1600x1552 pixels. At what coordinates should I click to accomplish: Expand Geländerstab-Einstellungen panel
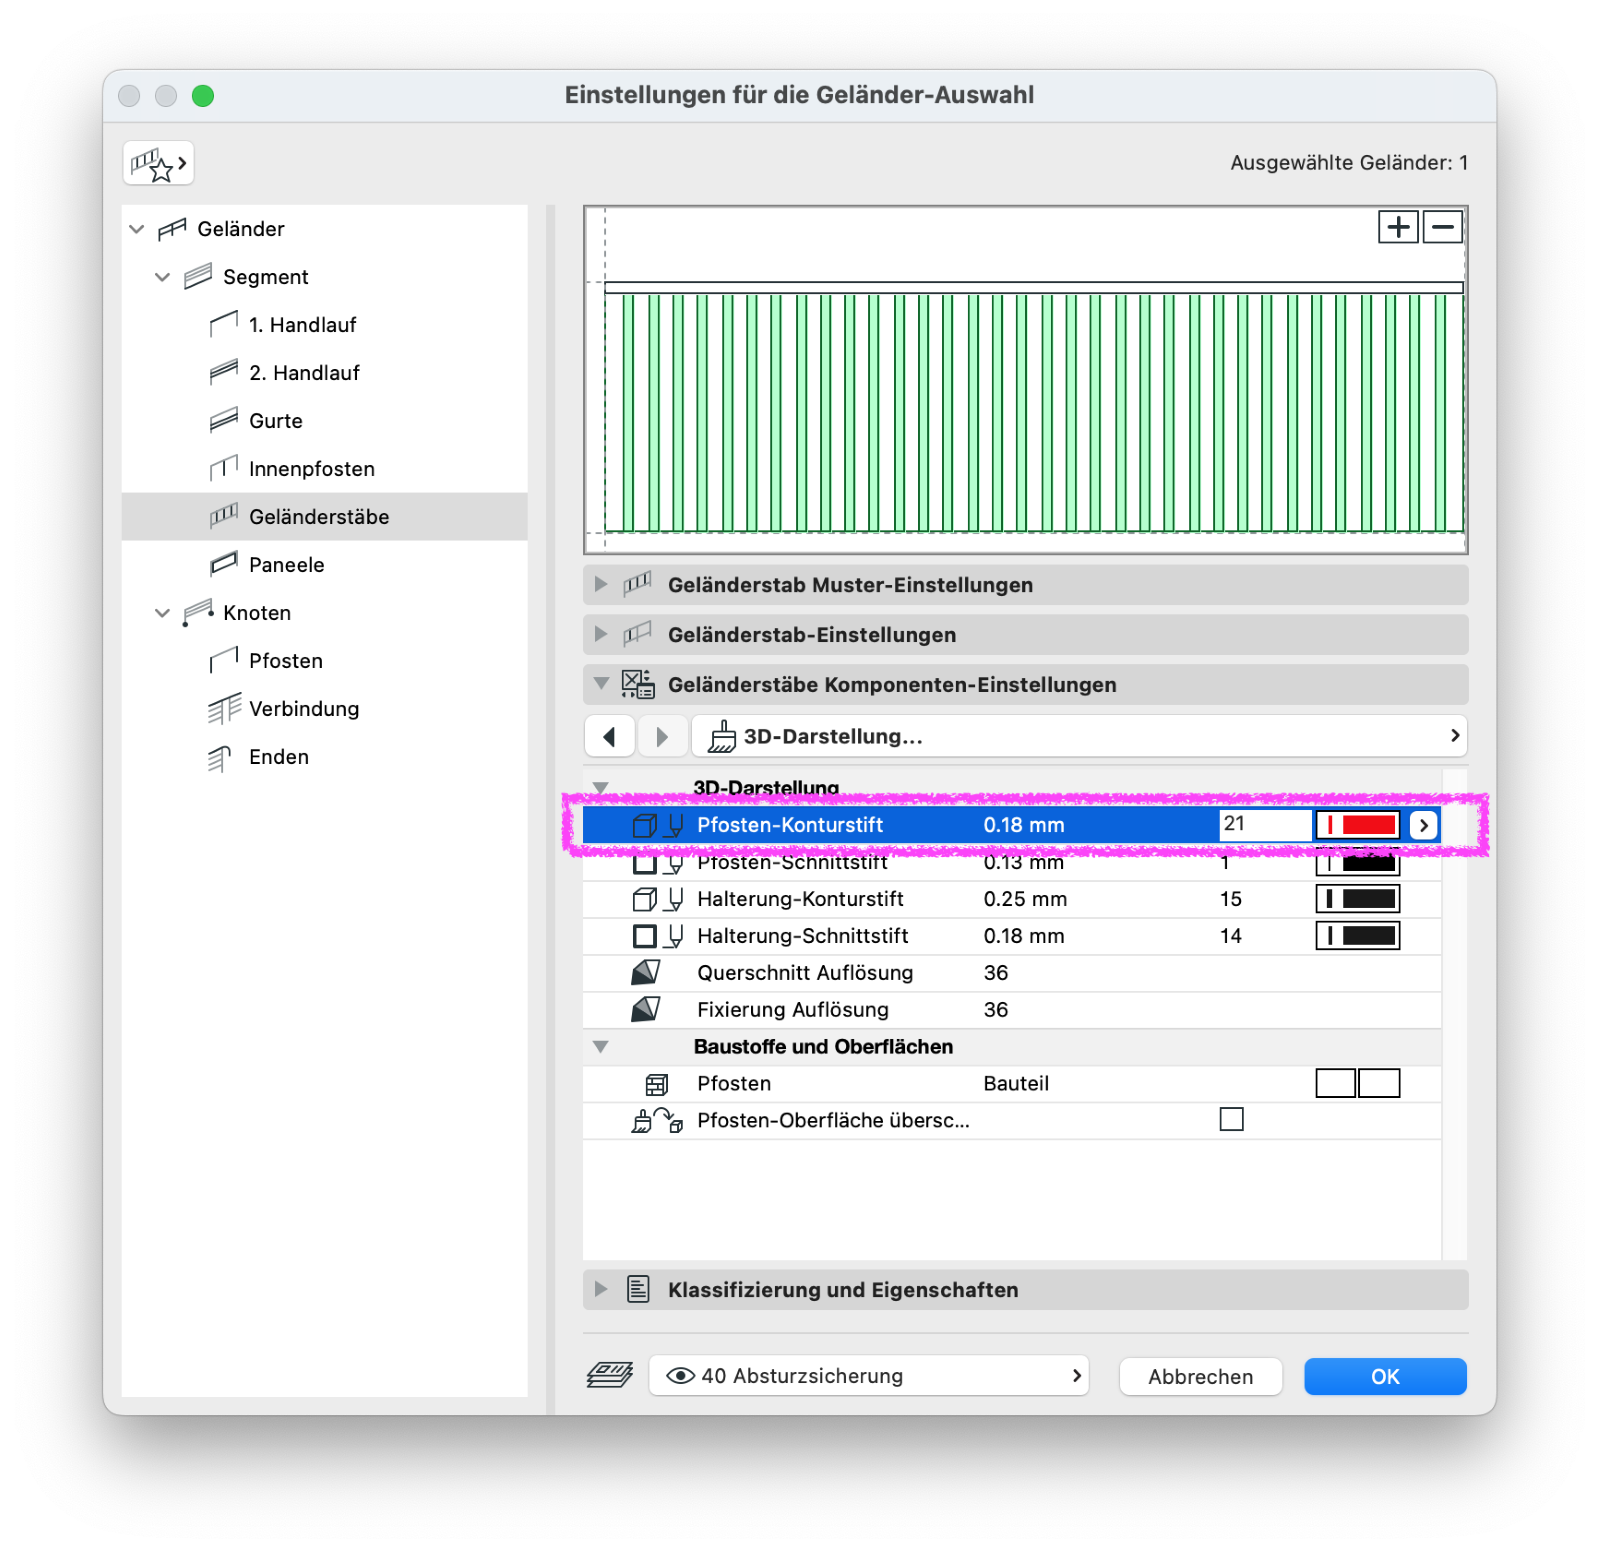(x=601, y=634)
